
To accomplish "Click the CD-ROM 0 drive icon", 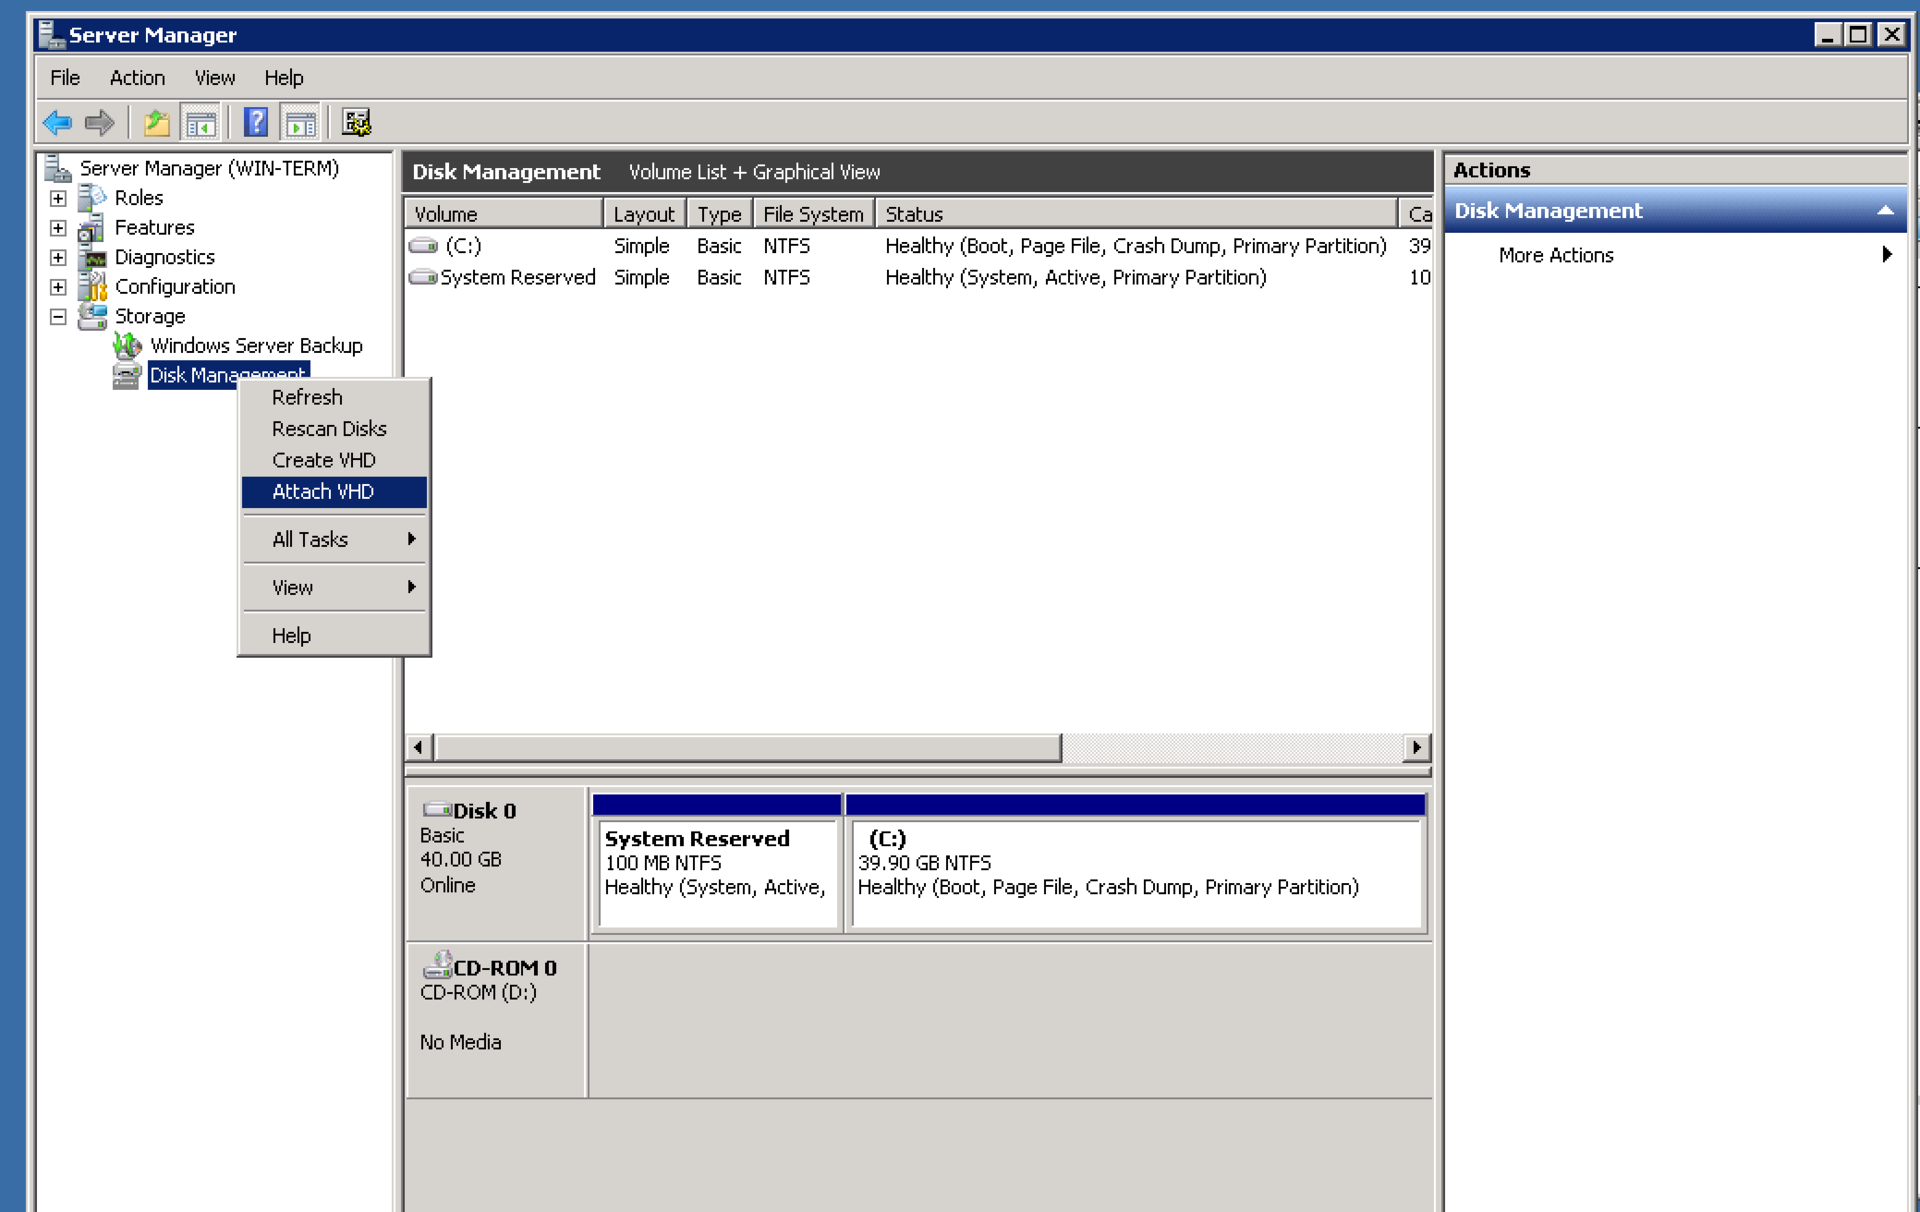I will [x=437, y=967].
